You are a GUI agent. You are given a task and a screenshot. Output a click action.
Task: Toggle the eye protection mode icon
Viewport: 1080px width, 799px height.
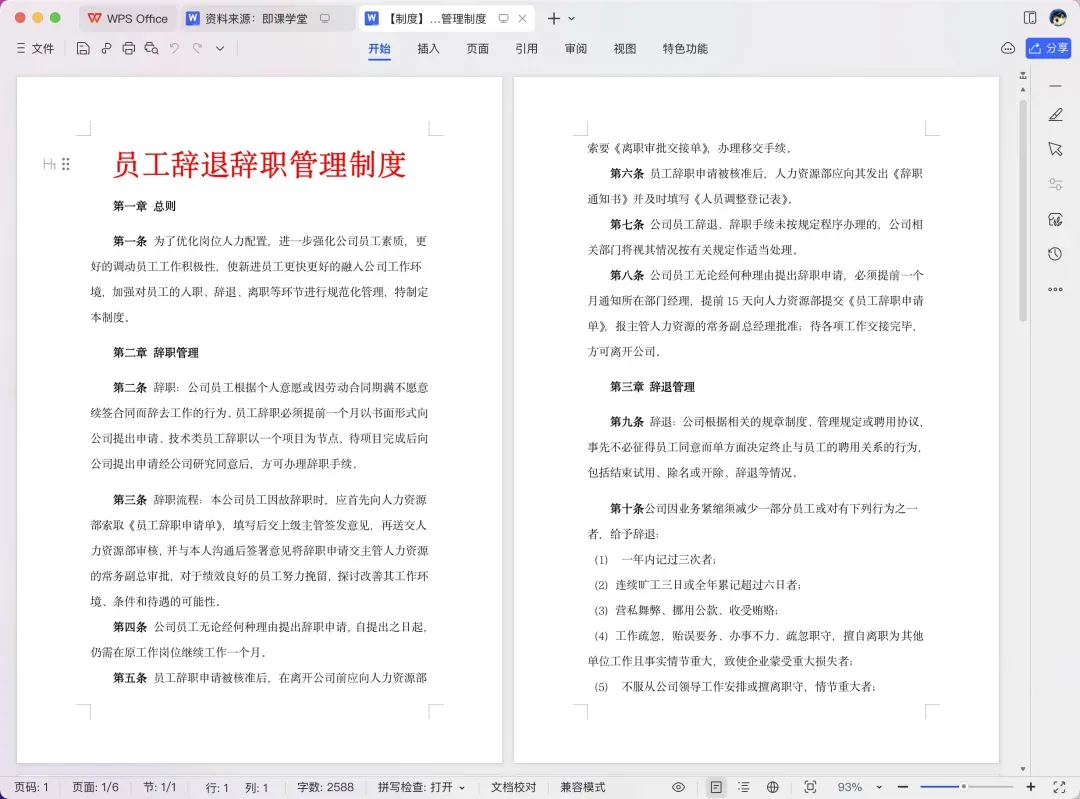pyautogui.click(x=678, y=787)
